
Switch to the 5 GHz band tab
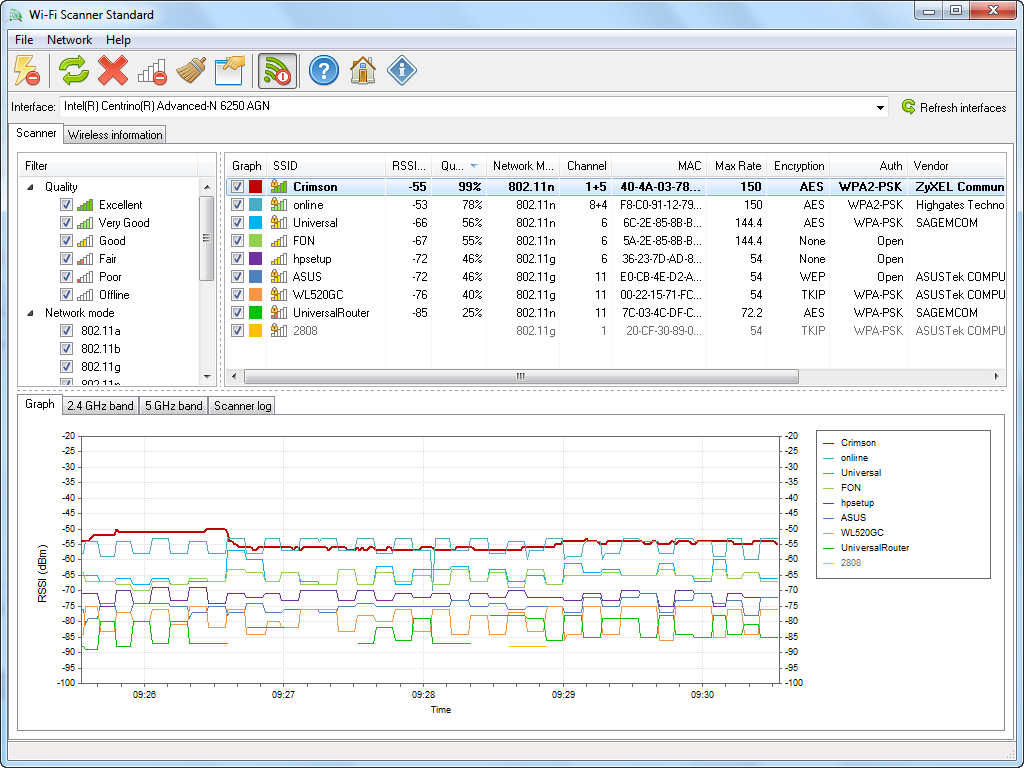173,406
